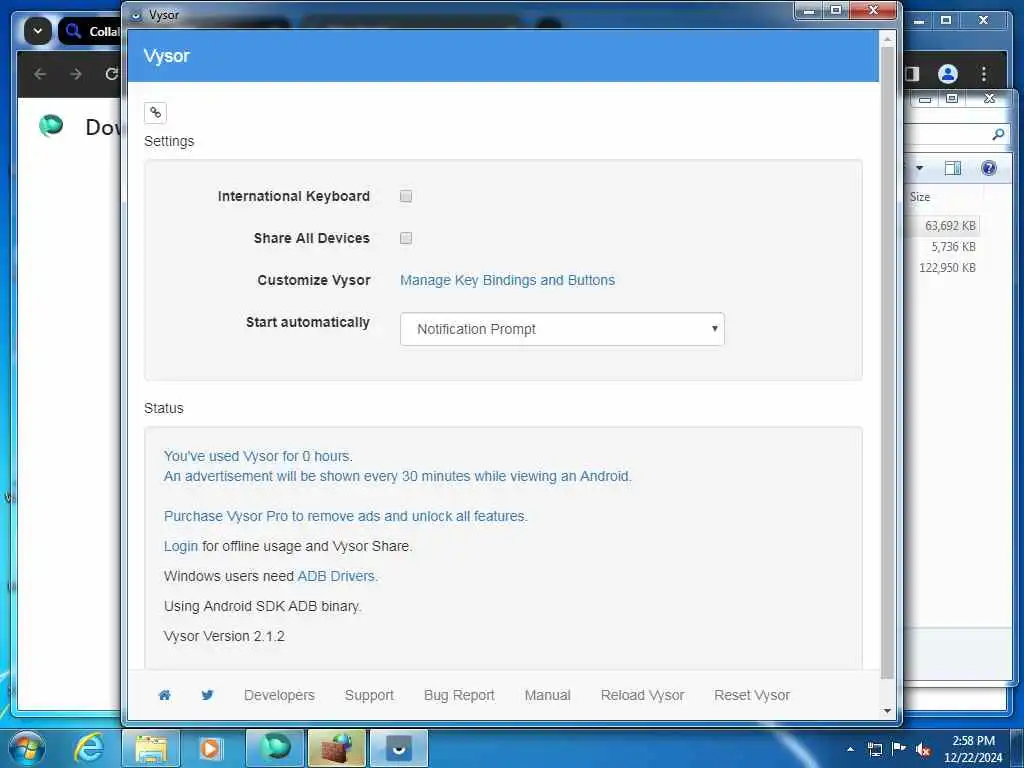Switch to the green browser taskbar icon
This screenshot has width=1024, height=768.
(275, 748)
